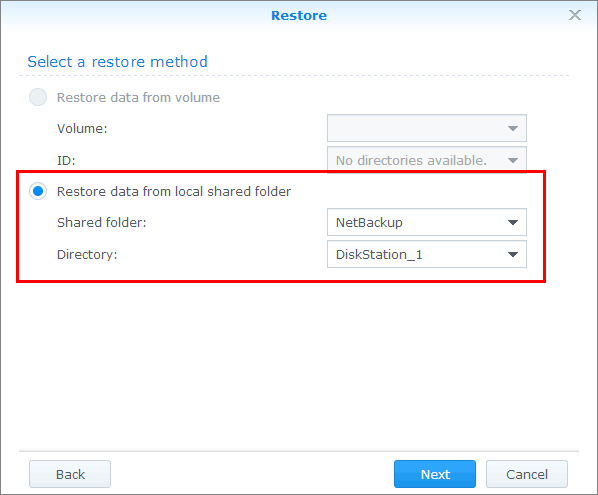Click the Shared folder field label
Viewport: 598px width, 495px height.
click(102, 222)
